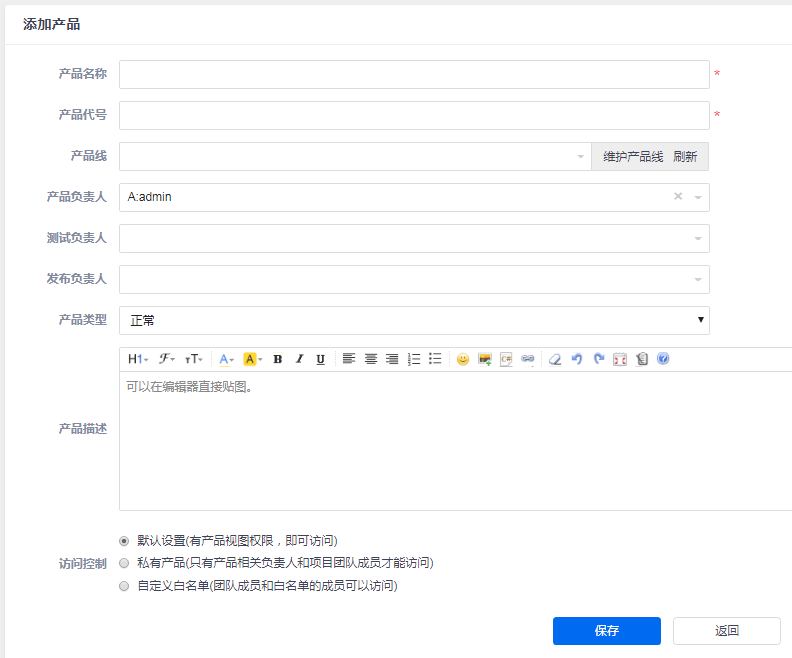Viewport: 792px width, 658px height.
Task: Expand the 产品线 product line dropdown
Action: pyautogui.click(x=581, y=157)
